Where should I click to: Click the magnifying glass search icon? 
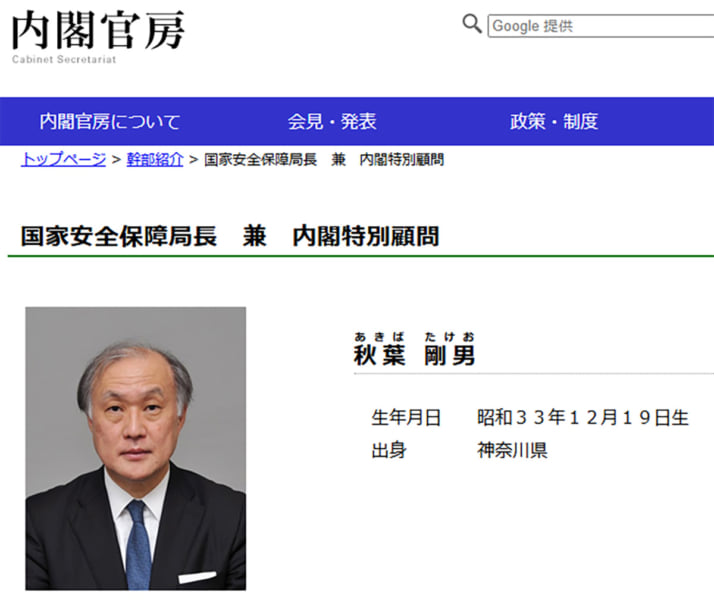click(472, 25)
